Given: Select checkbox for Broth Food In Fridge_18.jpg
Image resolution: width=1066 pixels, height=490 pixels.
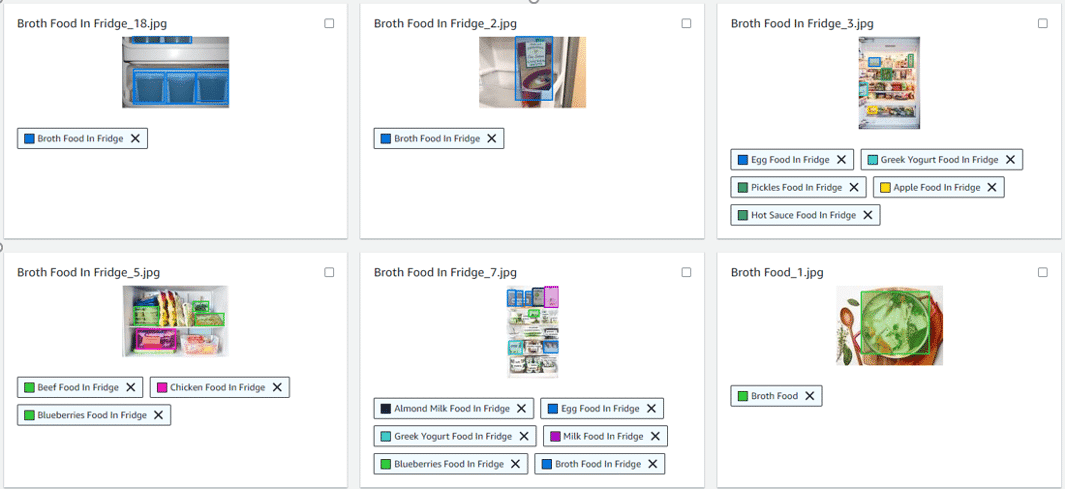Looking at the screenshot, I should (x=329, y=23).
